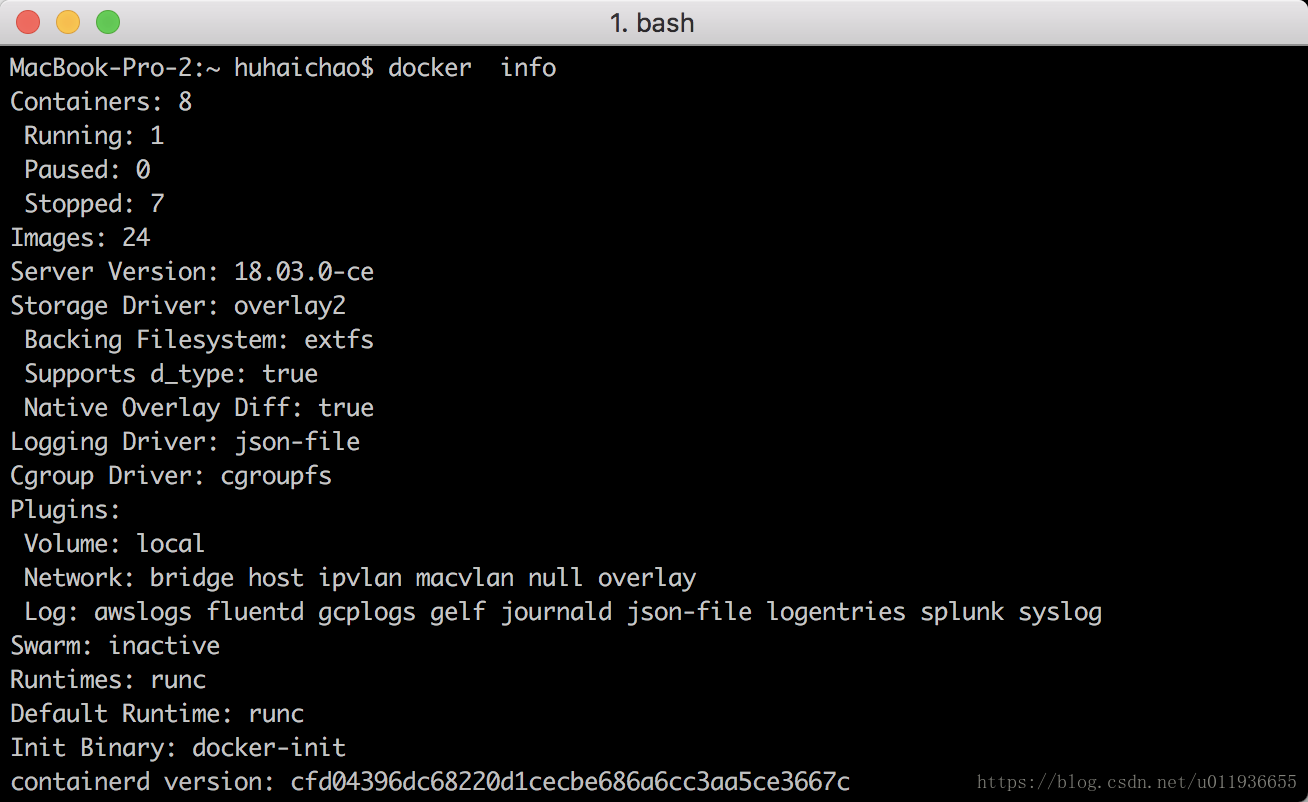Click the 'docker info' command text

(x=472, y=68)
